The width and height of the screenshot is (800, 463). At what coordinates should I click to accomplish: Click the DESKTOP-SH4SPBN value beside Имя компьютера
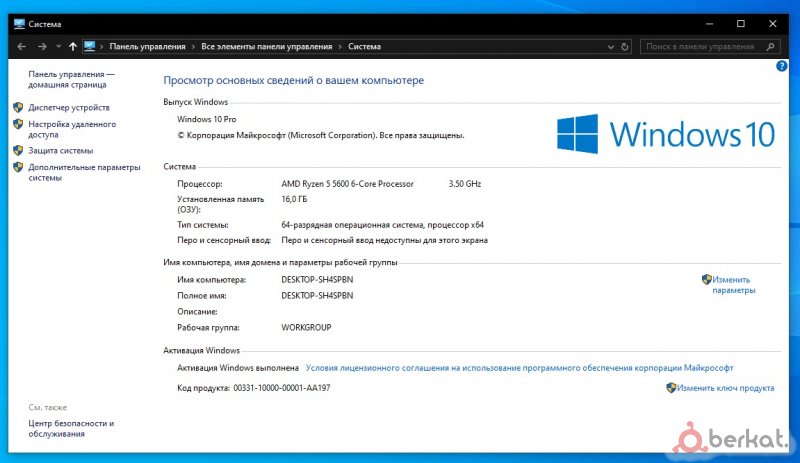[317, 280]
